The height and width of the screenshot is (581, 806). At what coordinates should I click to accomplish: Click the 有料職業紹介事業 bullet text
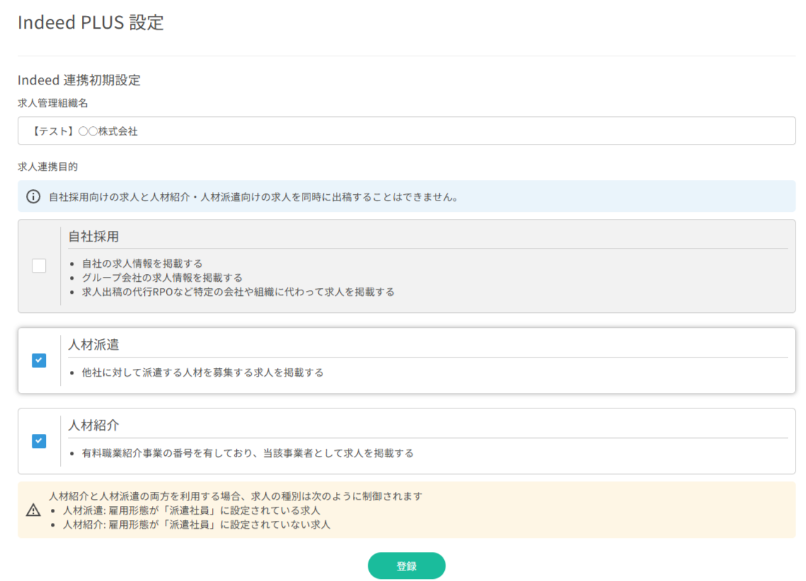(248, 453)
